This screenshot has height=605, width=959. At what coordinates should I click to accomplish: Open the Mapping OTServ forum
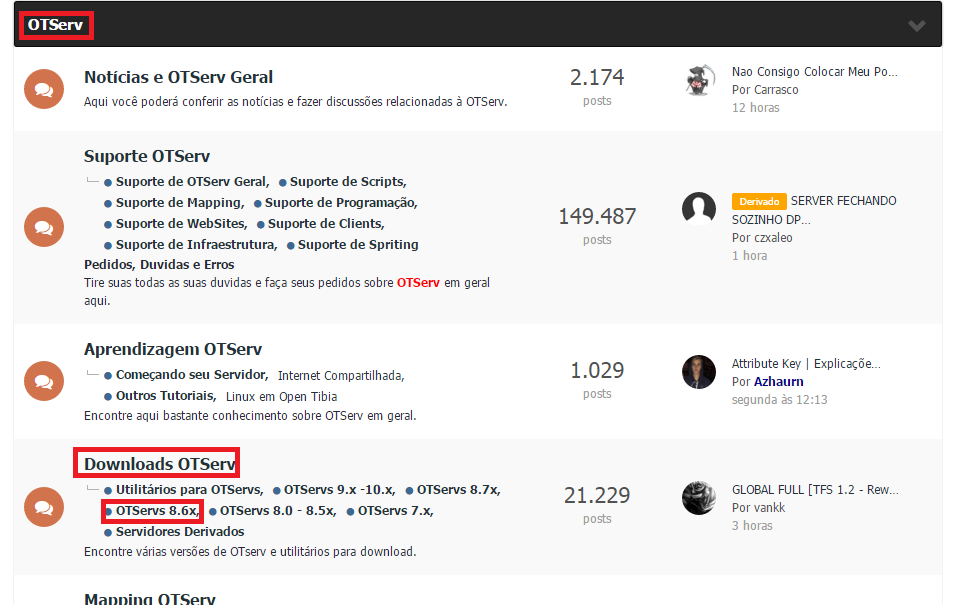150,598
